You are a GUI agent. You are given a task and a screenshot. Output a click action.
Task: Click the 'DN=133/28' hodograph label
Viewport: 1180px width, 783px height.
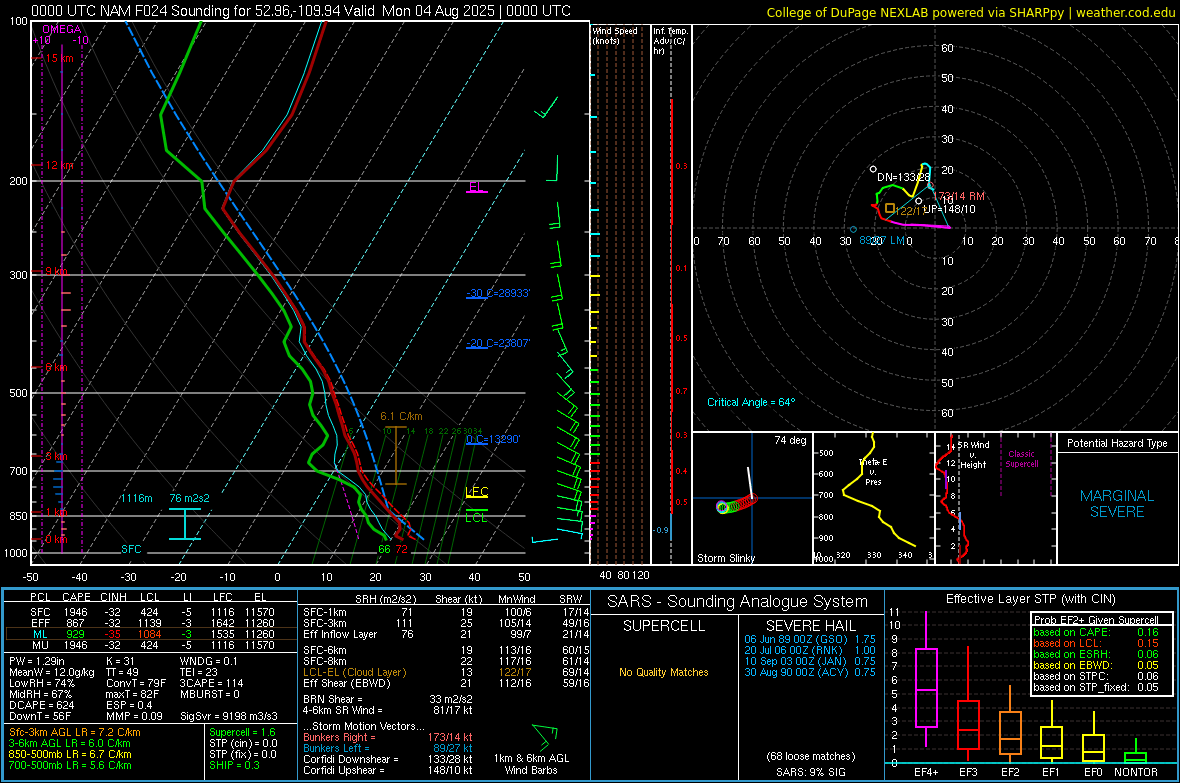click(x=903, y=178)
